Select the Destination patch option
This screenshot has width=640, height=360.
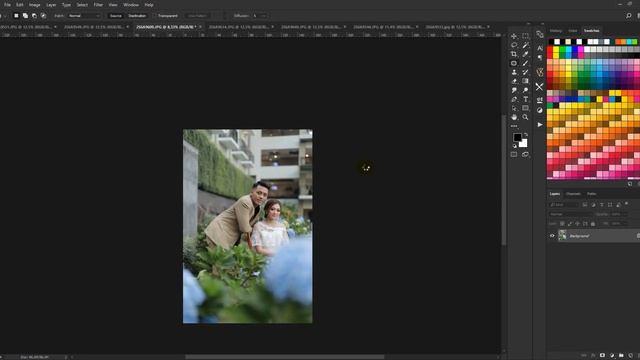pyautogui.click(x=137, y=16)
